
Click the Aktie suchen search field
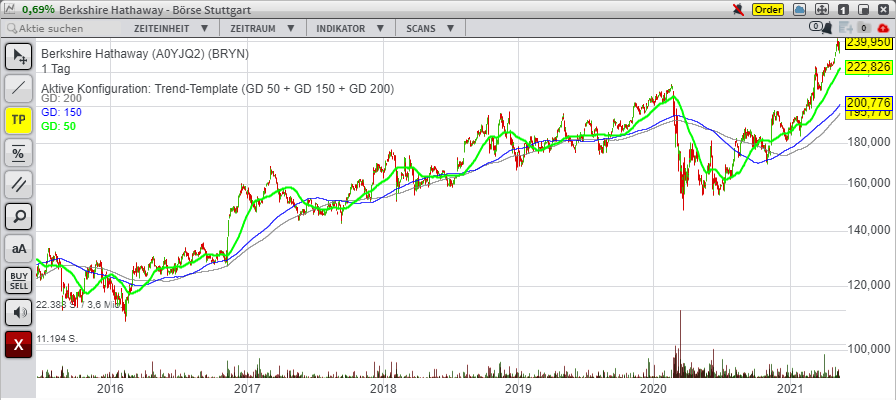[63, 28]
